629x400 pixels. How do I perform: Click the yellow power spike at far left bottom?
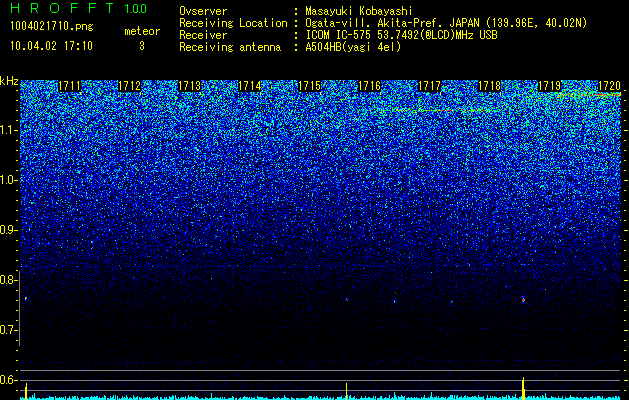point(26,391)
